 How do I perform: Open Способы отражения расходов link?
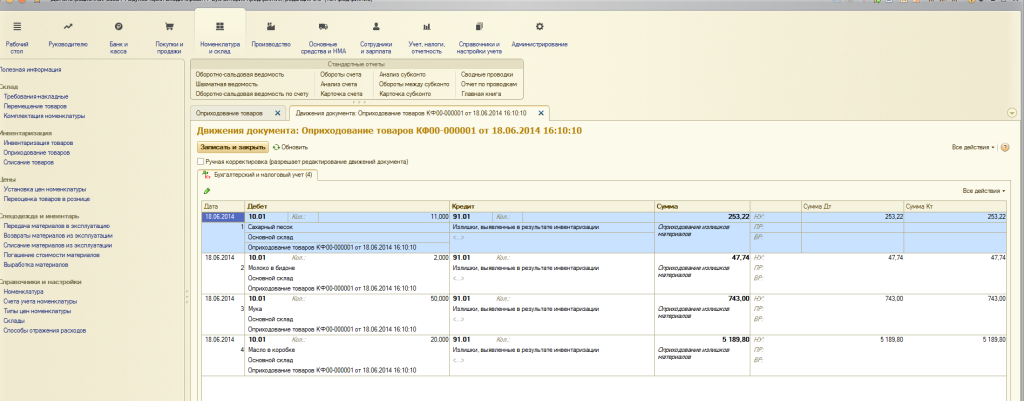(x=44, y=331)
